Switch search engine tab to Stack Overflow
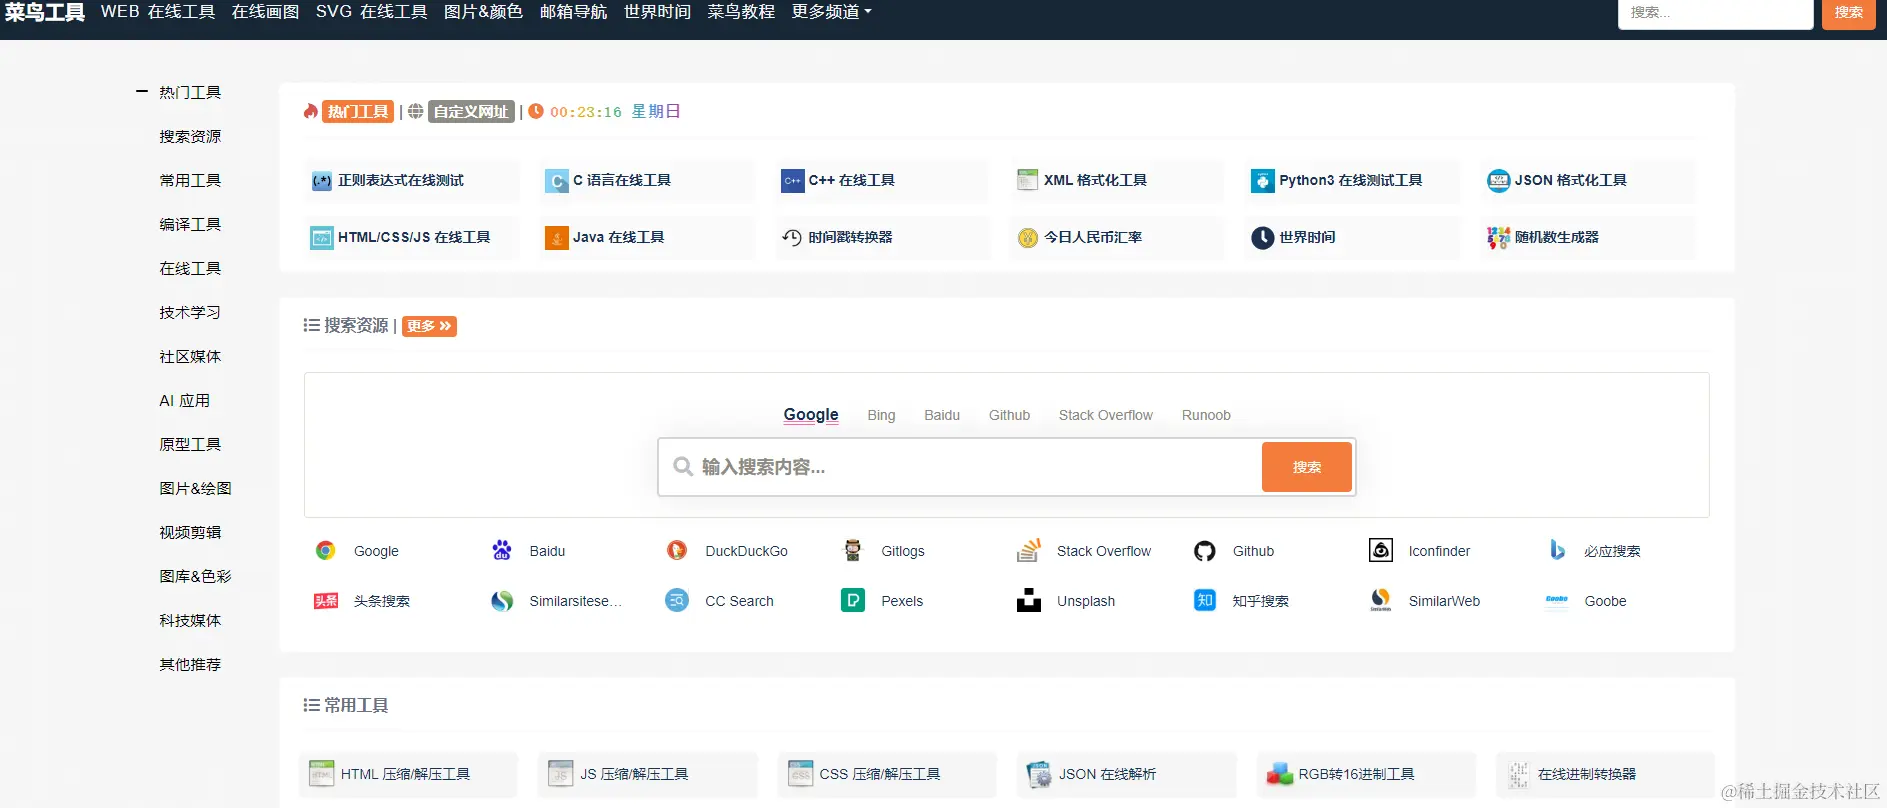This screenshot has height=808, width=1887. click(x=1105, y=415)
